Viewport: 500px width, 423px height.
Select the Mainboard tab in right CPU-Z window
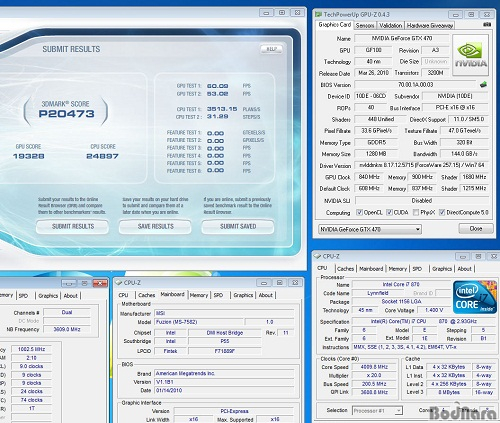tap(371, 269)
